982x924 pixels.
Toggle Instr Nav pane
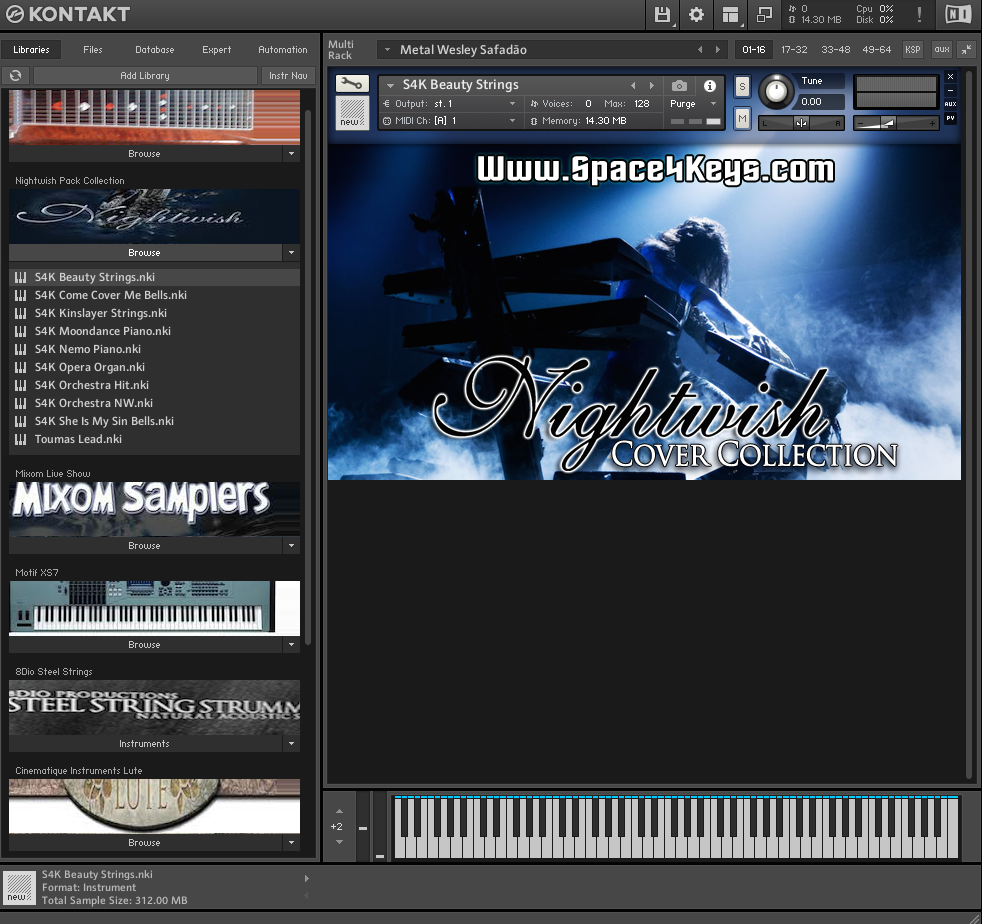pos(288,76)
